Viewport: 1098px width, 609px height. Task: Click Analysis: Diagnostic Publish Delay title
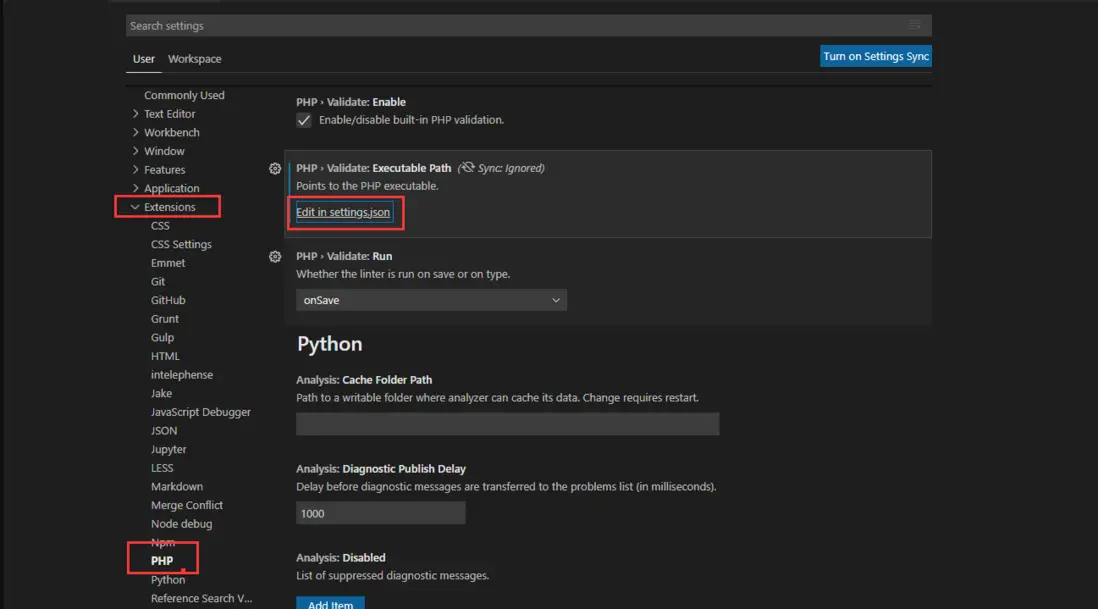[381, 469]
